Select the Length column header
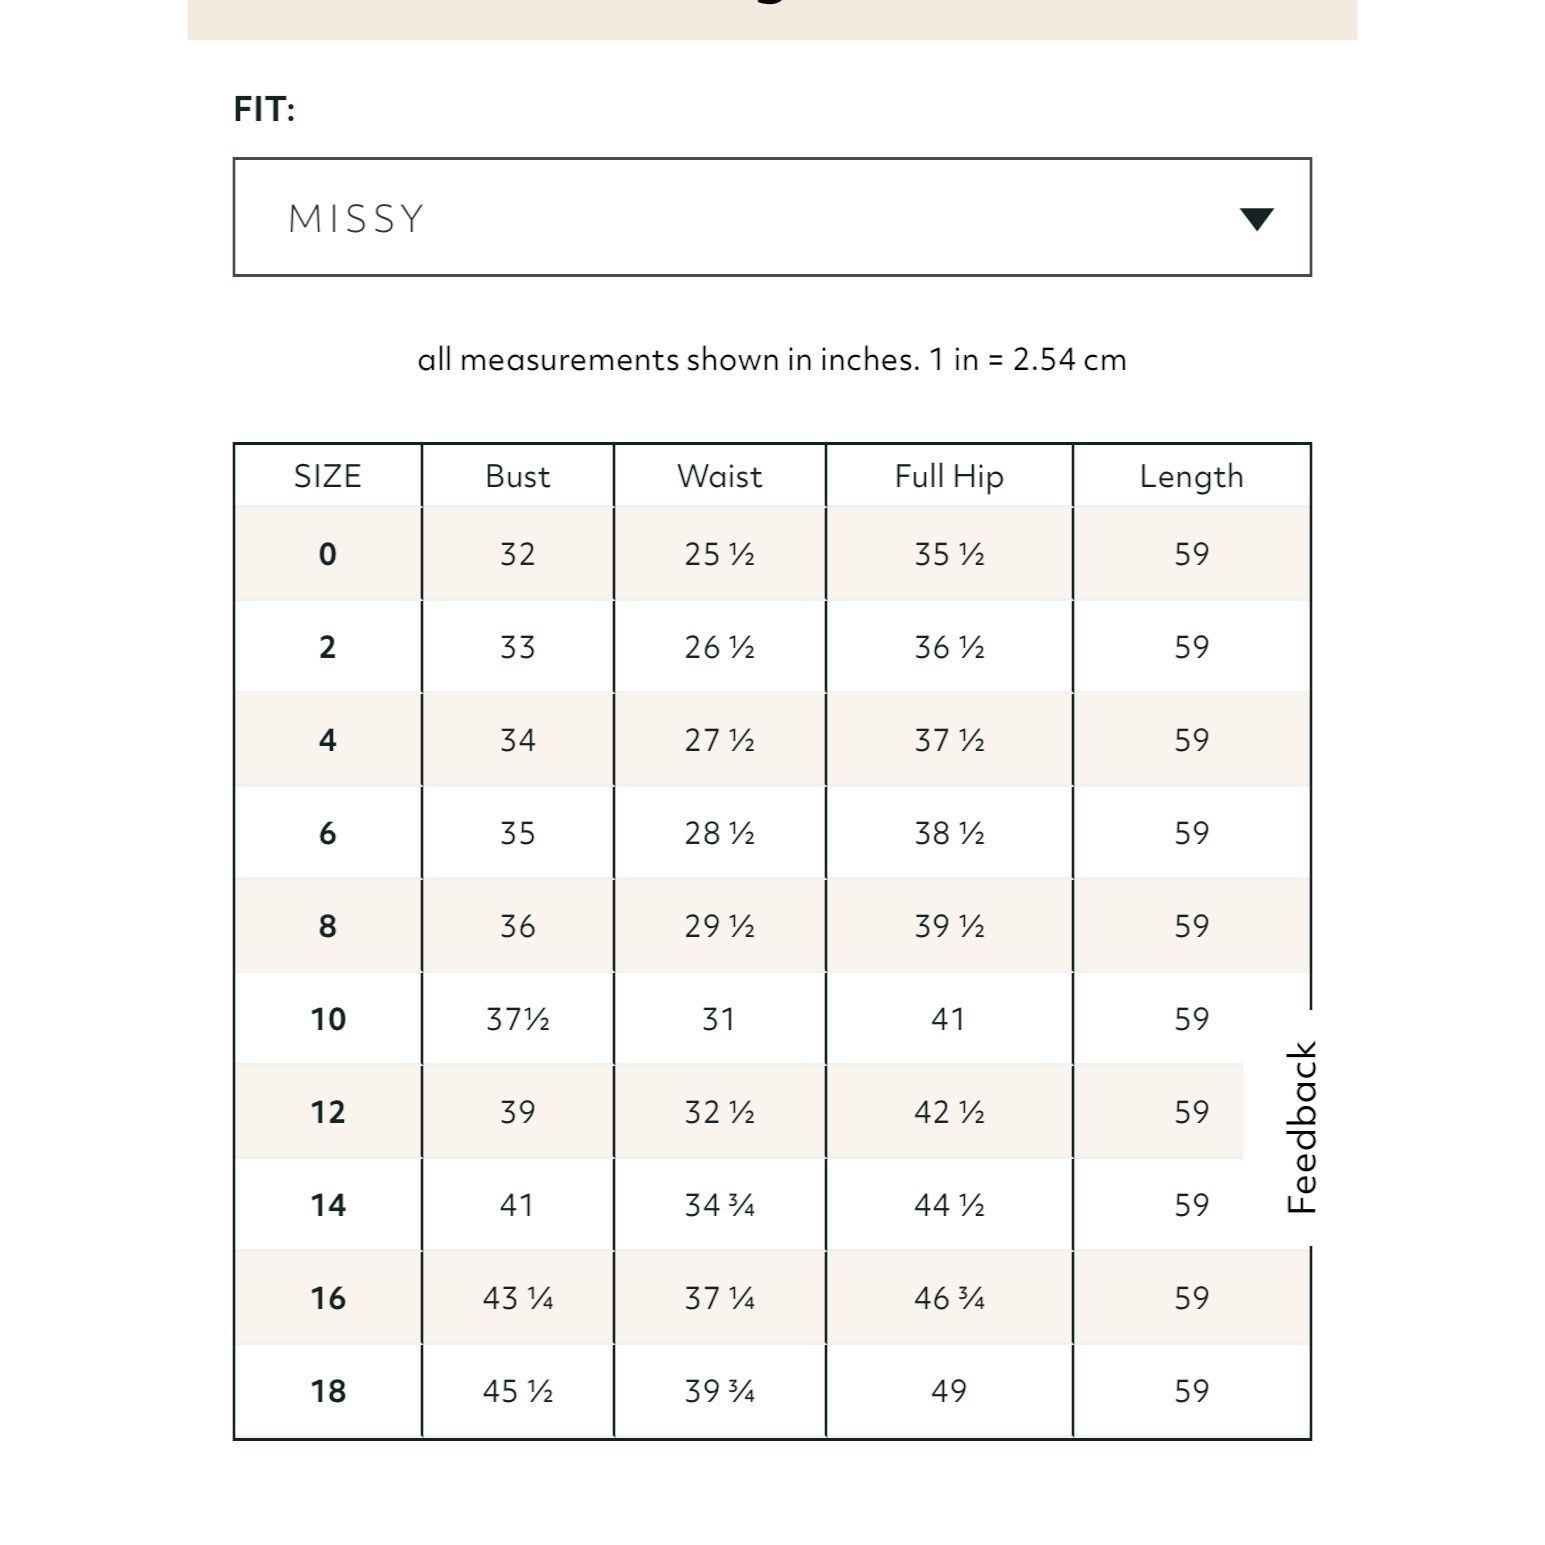1545x1545 pixels. (x=1191, y=477)
